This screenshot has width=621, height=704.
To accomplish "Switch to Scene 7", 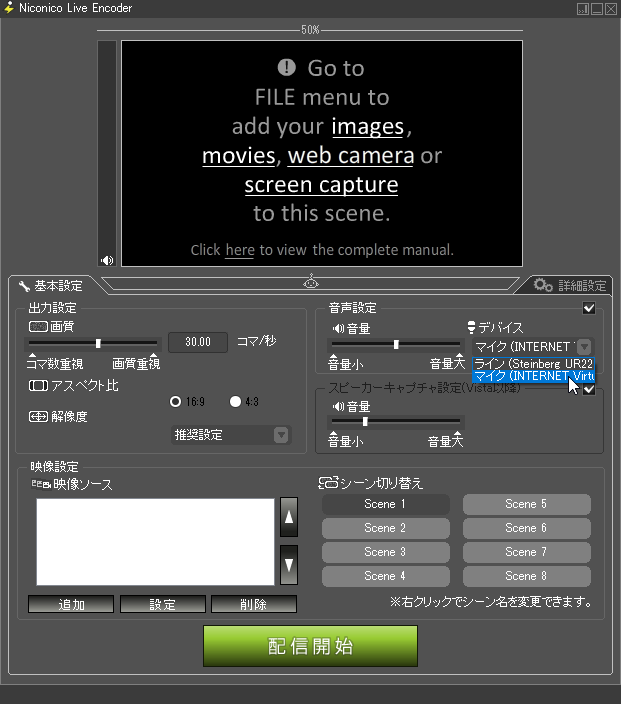I will pyautogui.click(x=527, y=552).
